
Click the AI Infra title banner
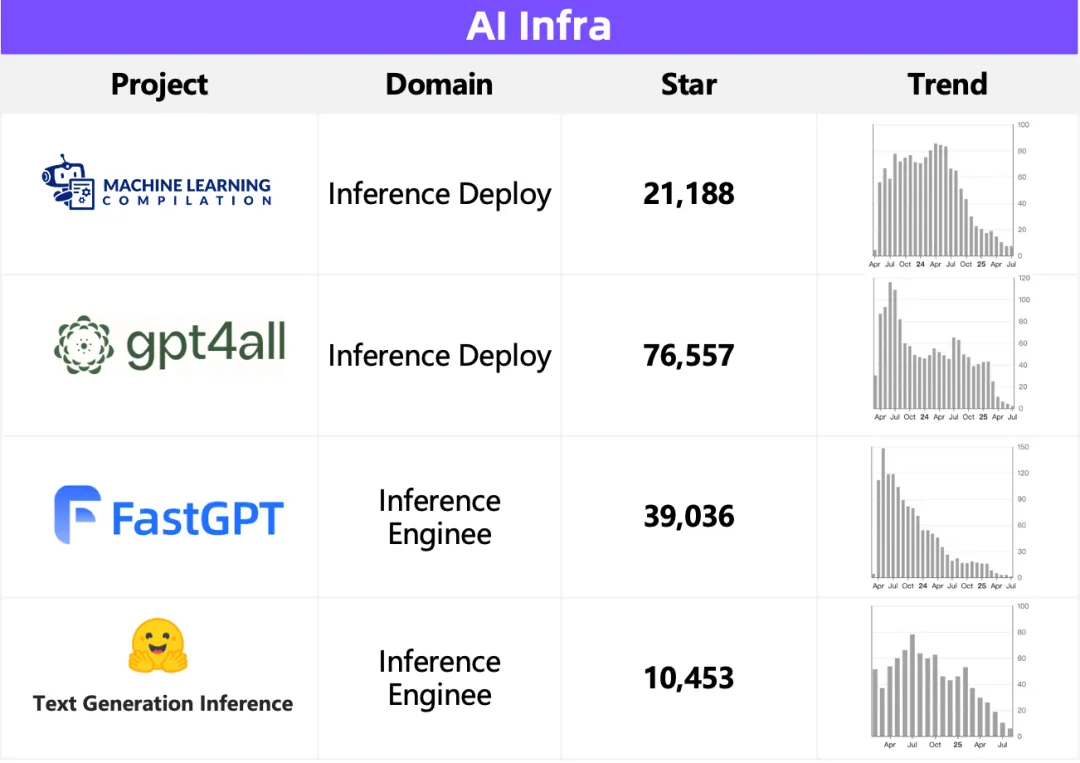pyautogui.click(x=540, y=27)
